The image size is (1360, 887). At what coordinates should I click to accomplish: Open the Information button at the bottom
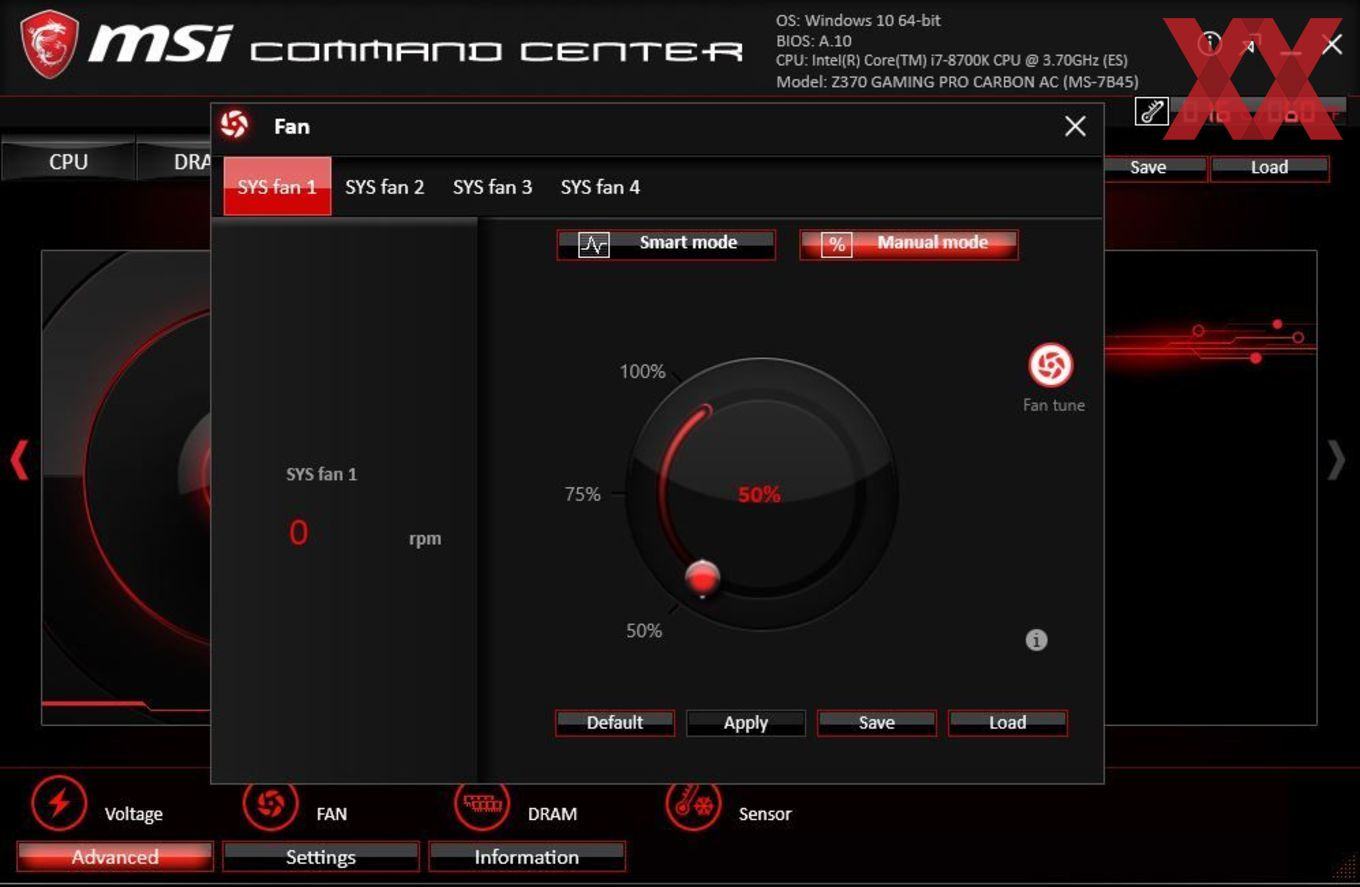(x=527, y=857)
